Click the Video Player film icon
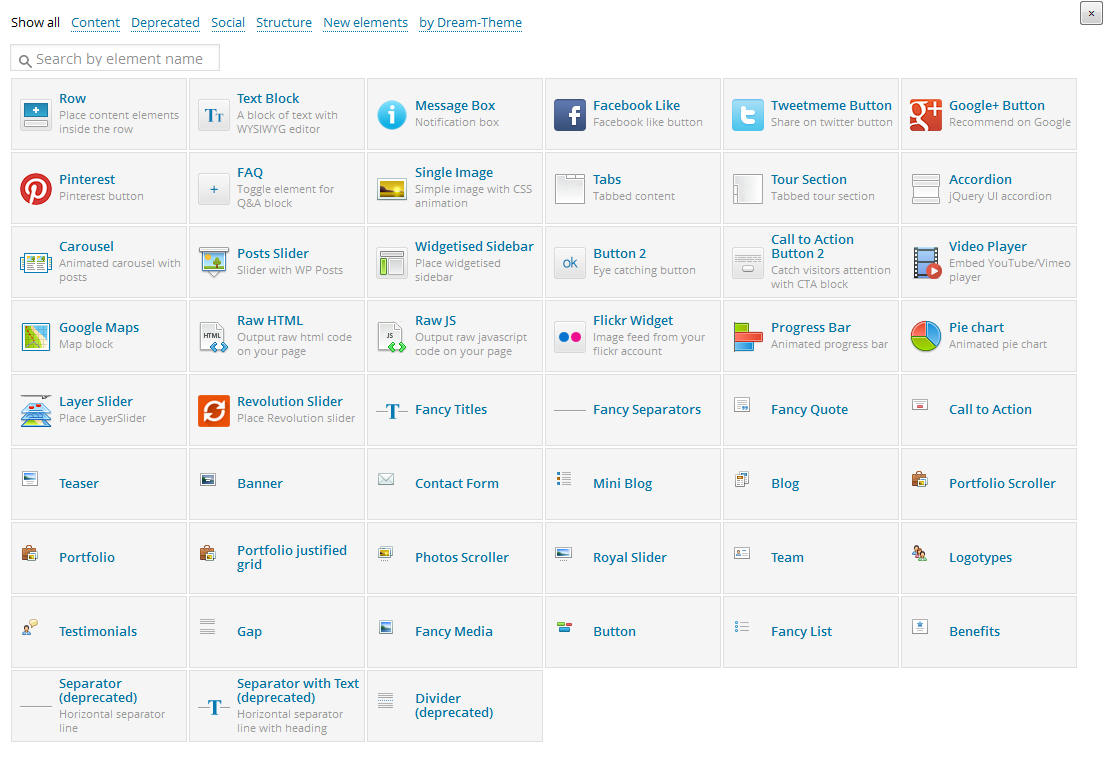The image size is (1112, 761). [926, 263]
